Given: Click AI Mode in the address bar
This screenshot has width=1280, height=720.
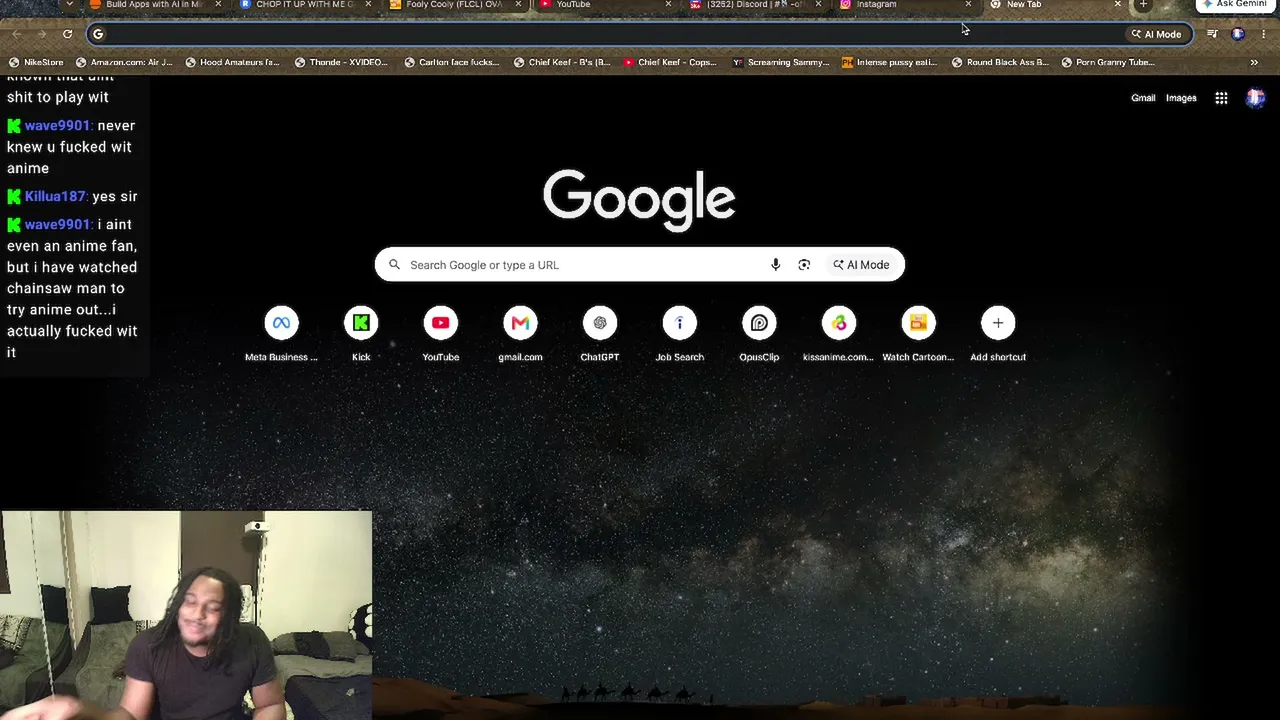Looking at the screenshot, I should tap(1156, 34).
